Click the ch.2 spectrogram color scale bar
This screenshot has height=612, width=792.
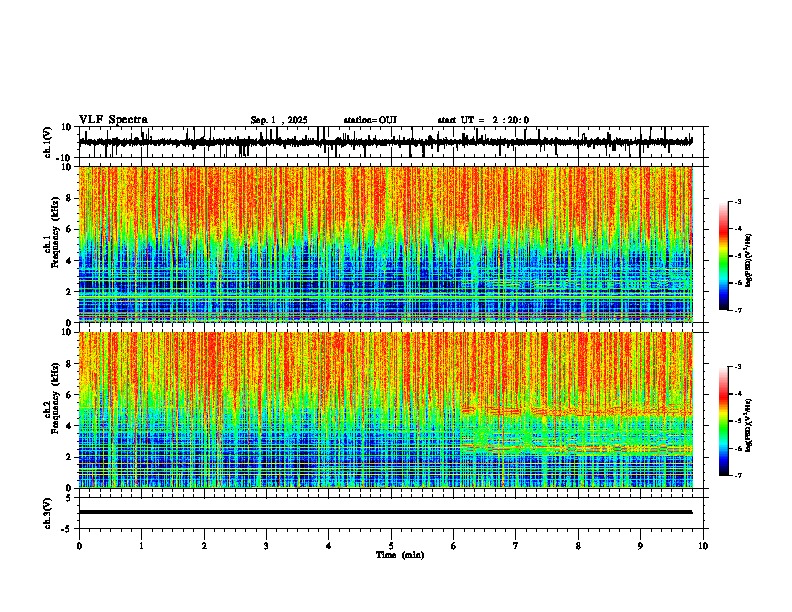coord(724,421)
